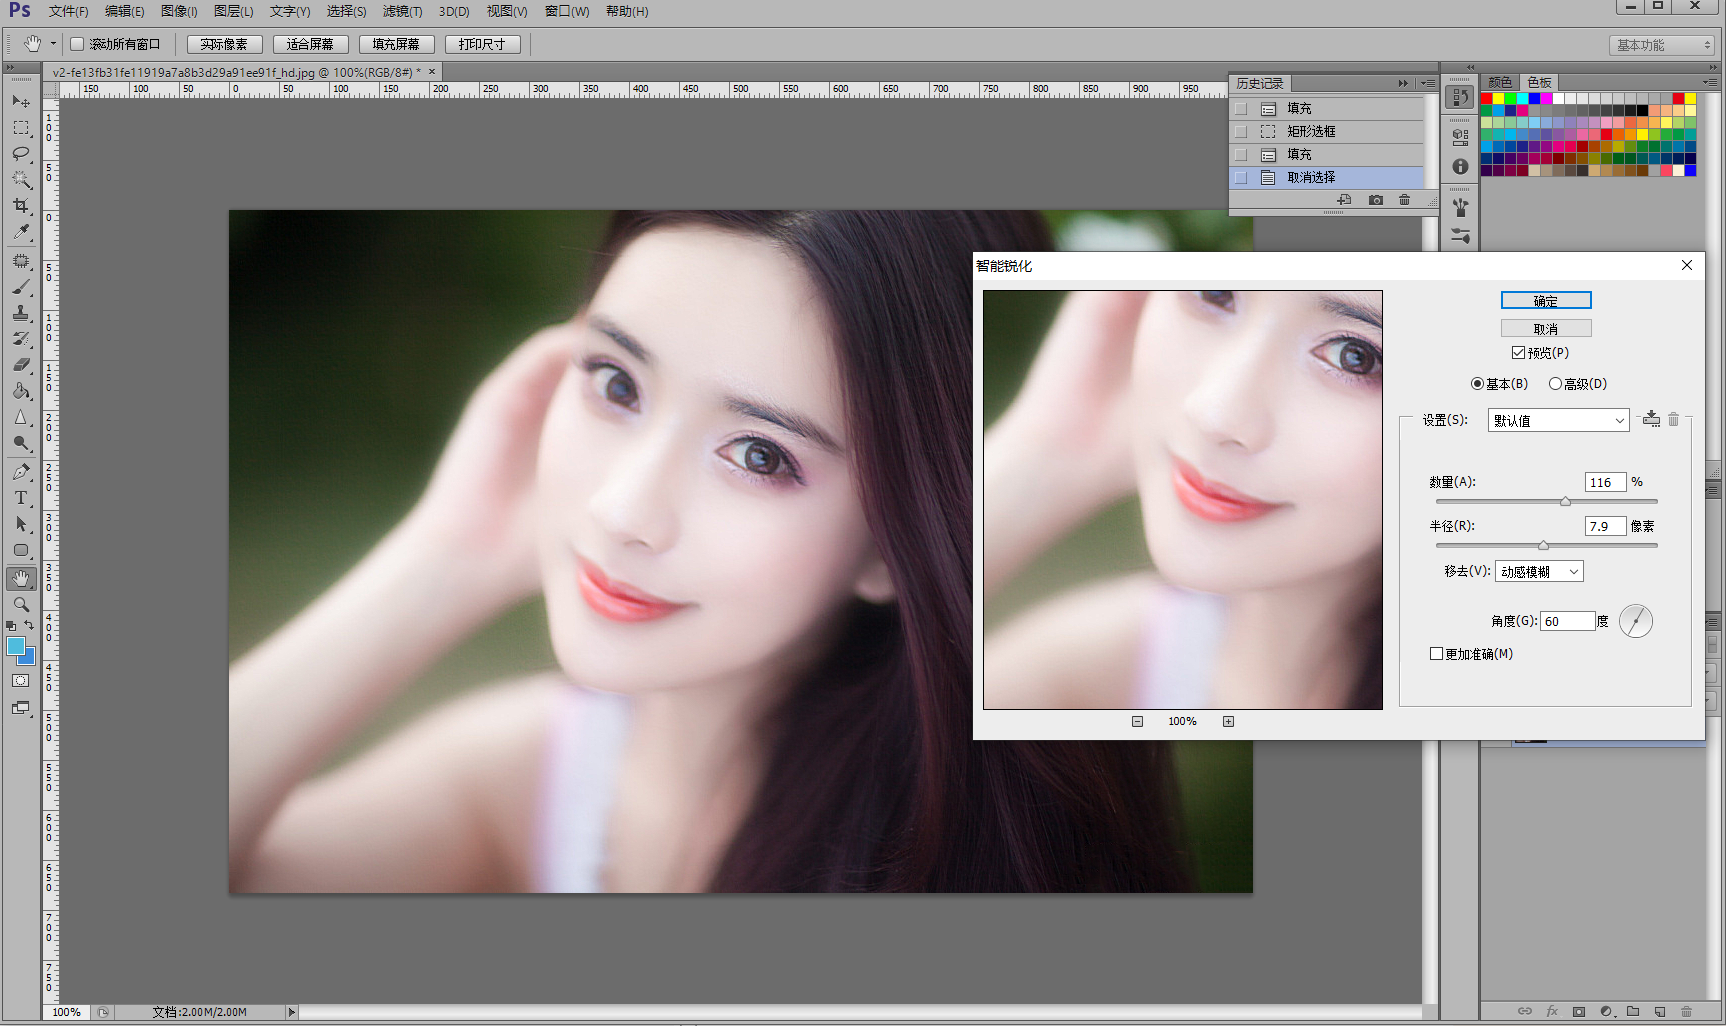
Task: Select the Type tool
Action: pos(21,498)
